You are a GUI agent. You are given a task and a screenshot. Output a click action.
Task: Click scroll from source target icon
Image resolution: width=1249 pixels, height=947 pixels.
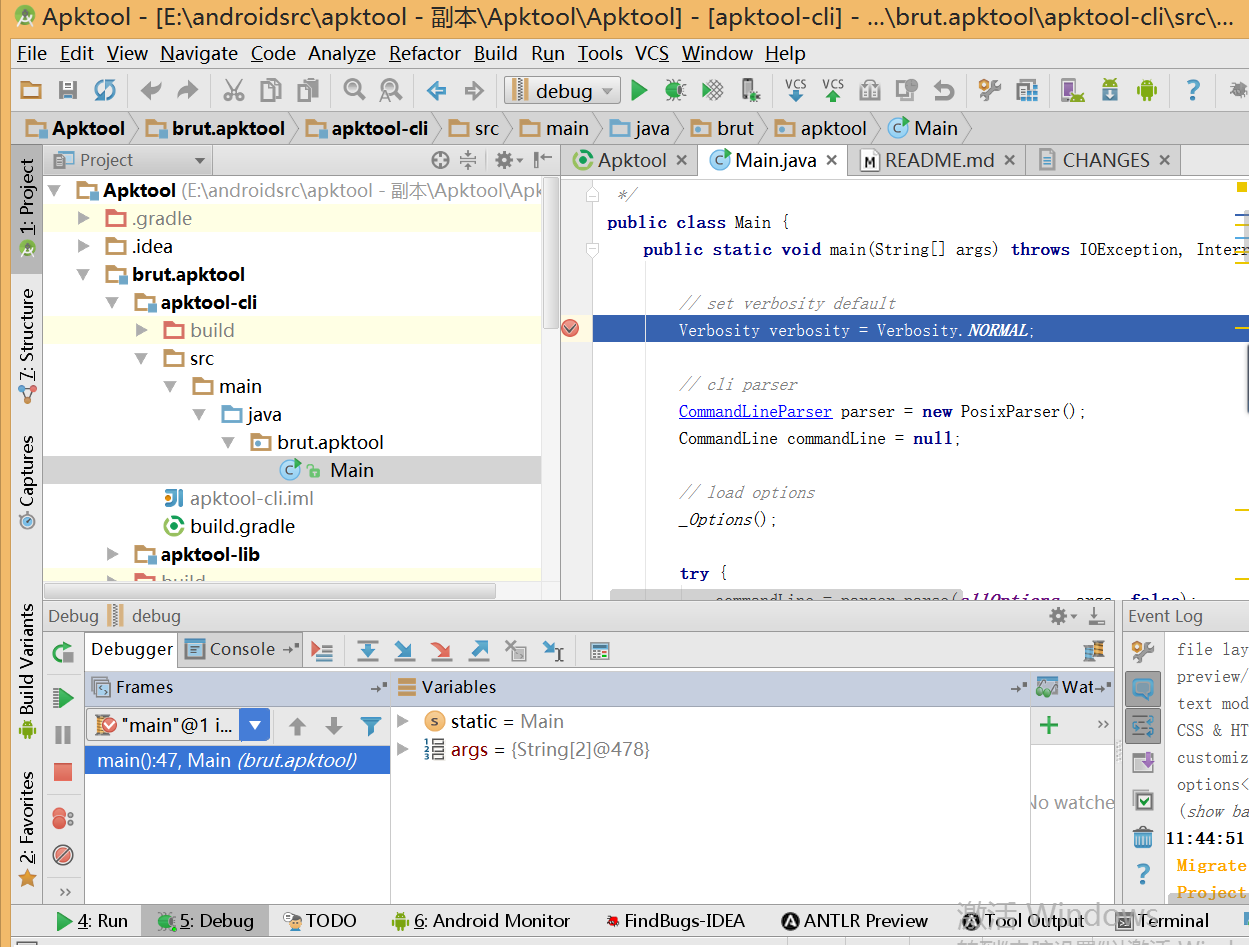pyautogui.click(x=440, y=160)
